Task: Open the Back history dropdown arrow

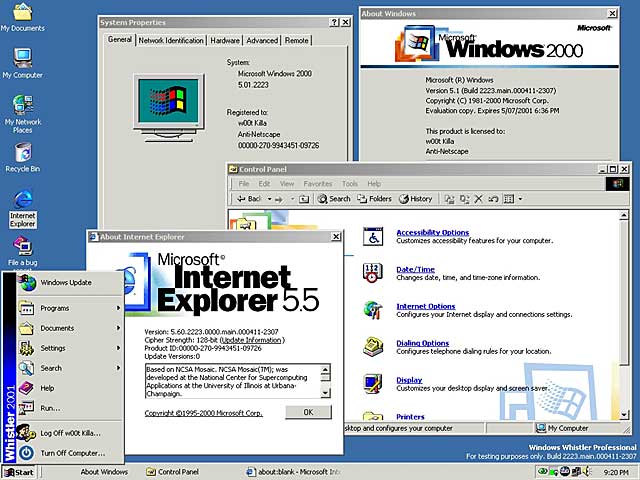Action: (x=269, y=199)
